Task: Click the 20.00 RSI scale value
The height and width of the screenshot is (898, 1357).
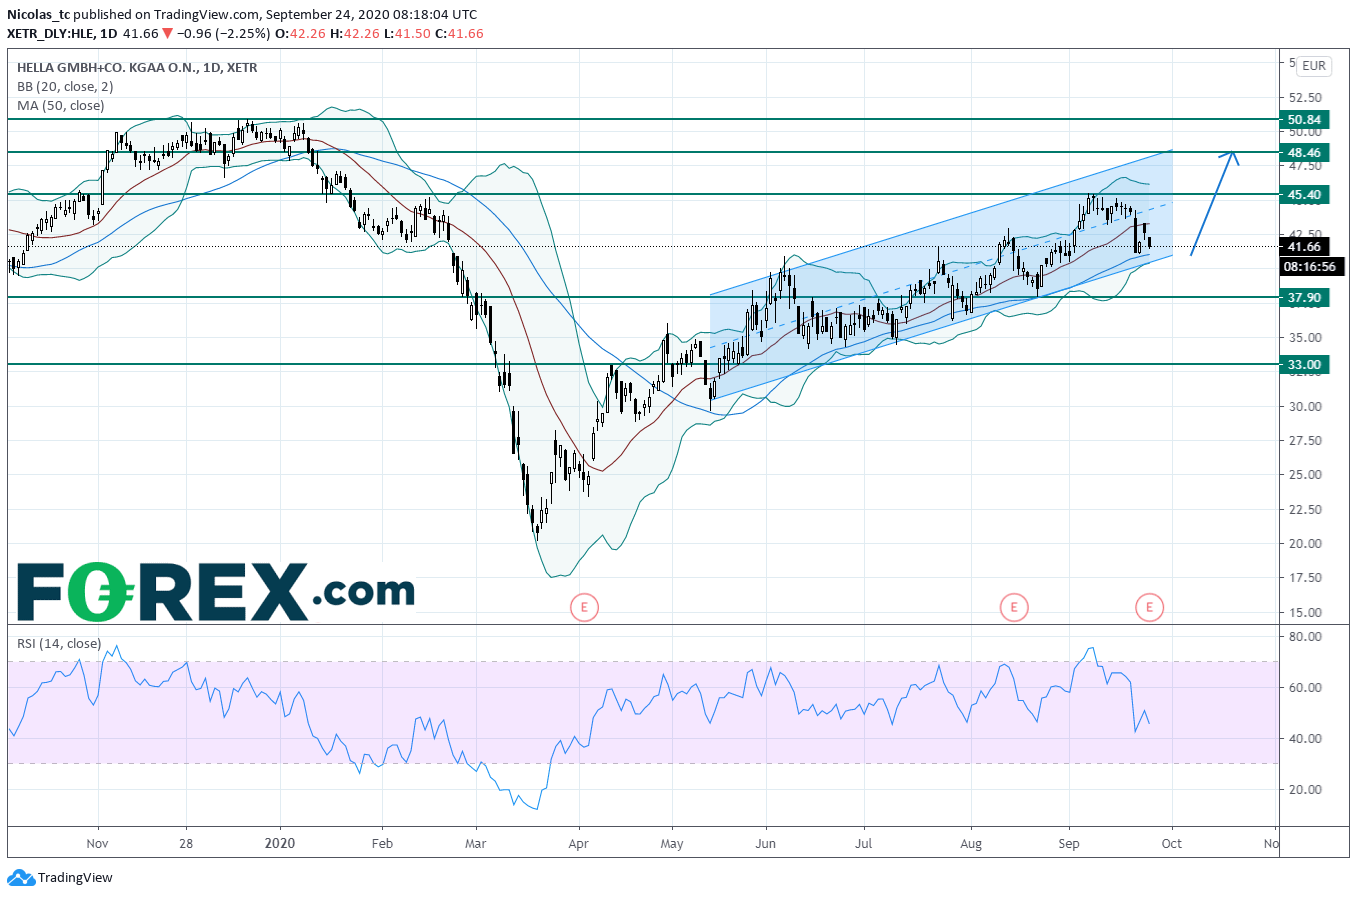Action: (1306, 790)
